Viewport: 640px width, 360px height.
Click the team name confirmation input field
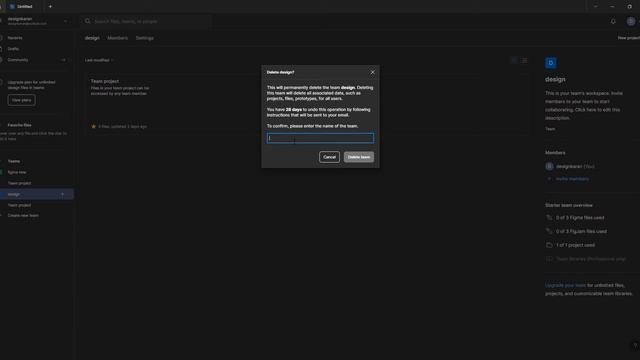(320, 138)
